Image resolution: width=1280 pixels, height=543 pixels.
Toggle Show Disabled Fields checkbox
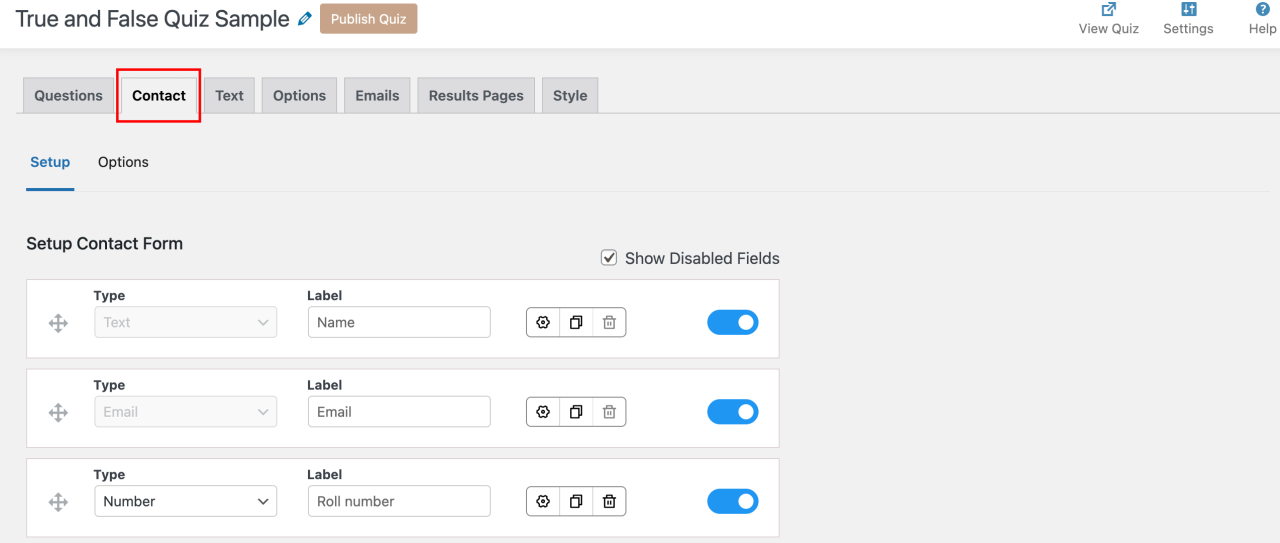point(609,257)
